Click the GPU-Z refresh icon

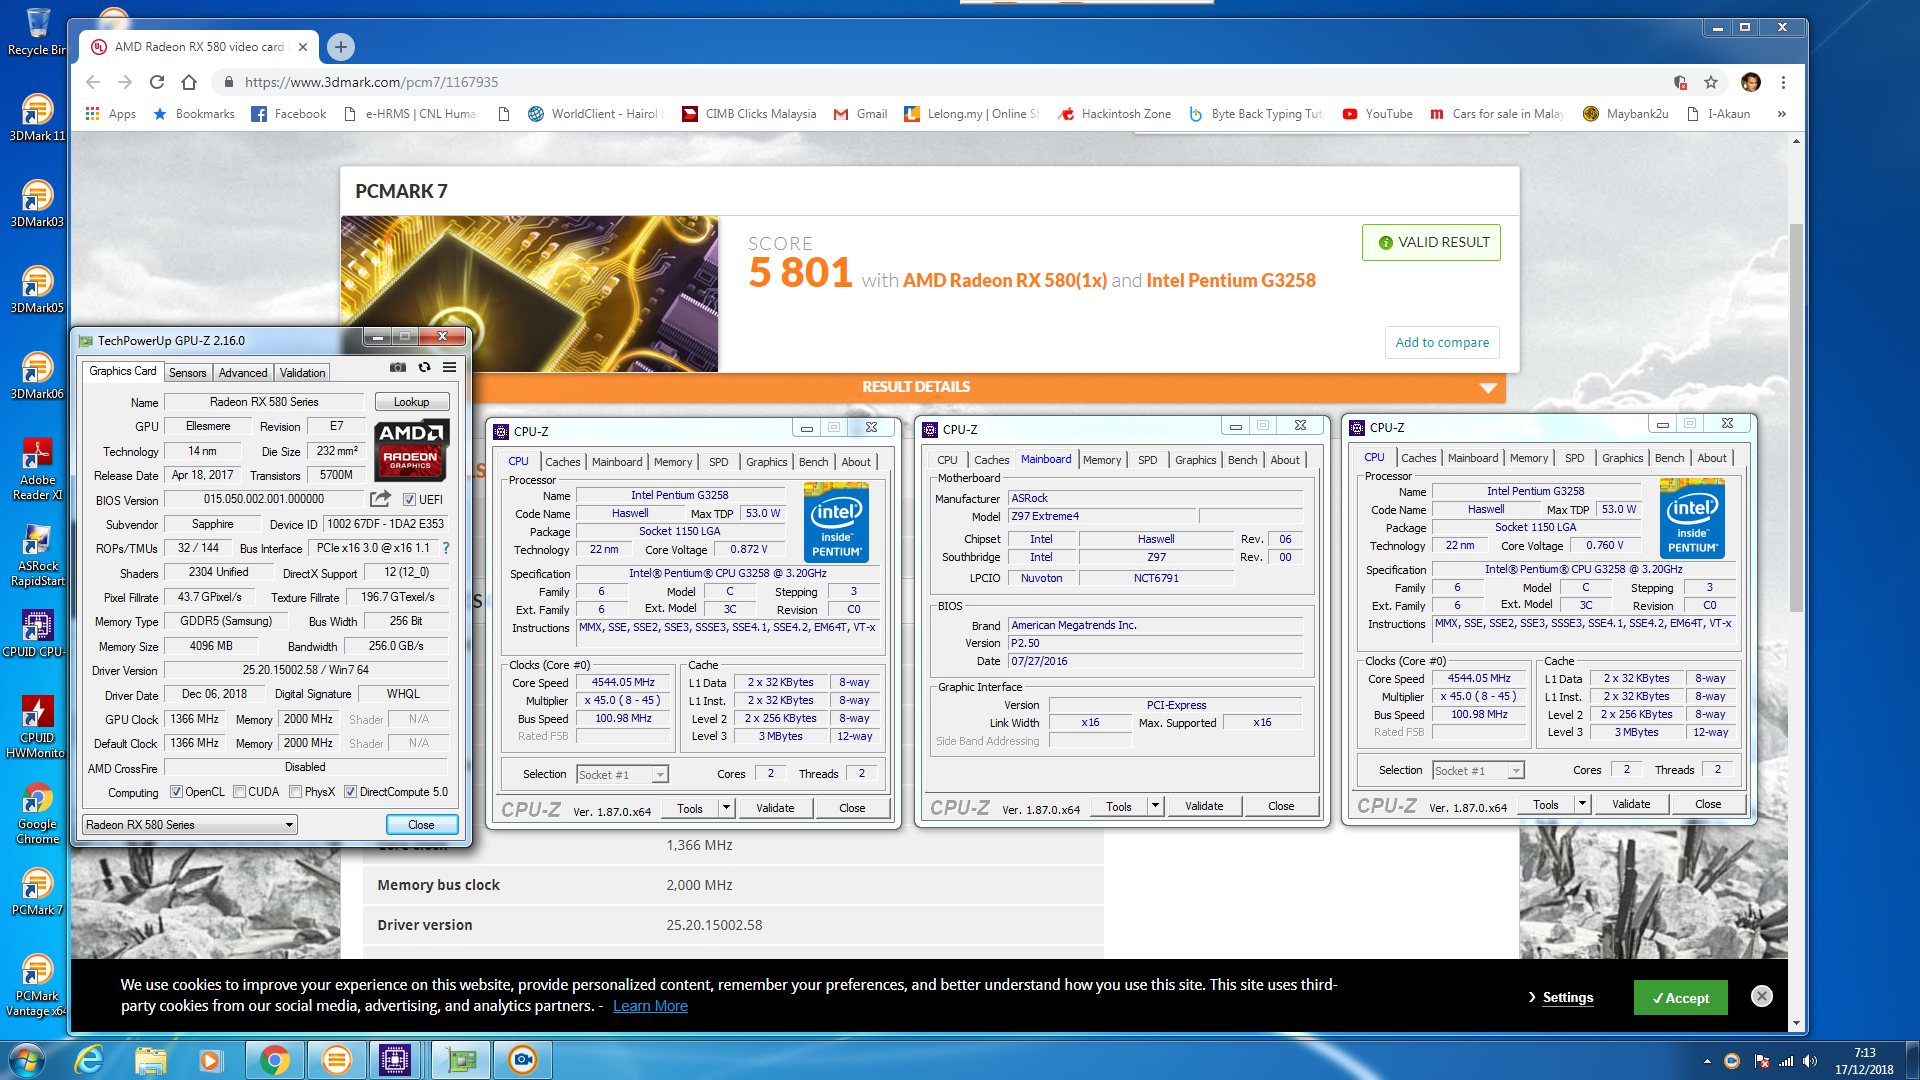coord(424,367)
